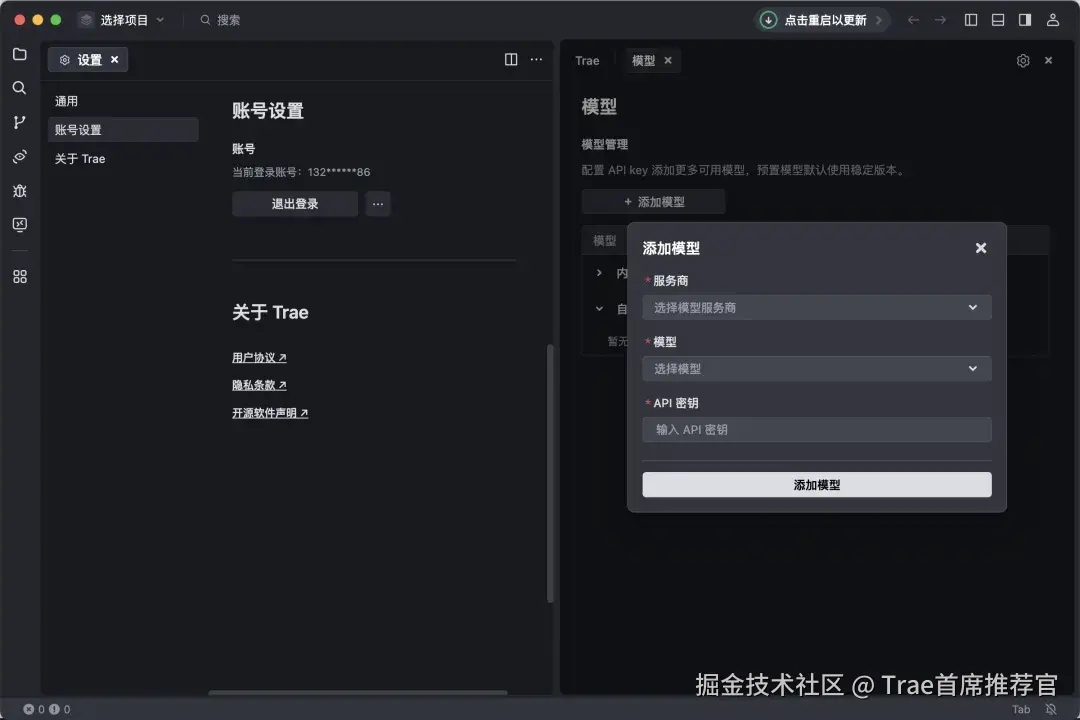
Task: Close the Trae side panel
Action: coord(1048,61)
